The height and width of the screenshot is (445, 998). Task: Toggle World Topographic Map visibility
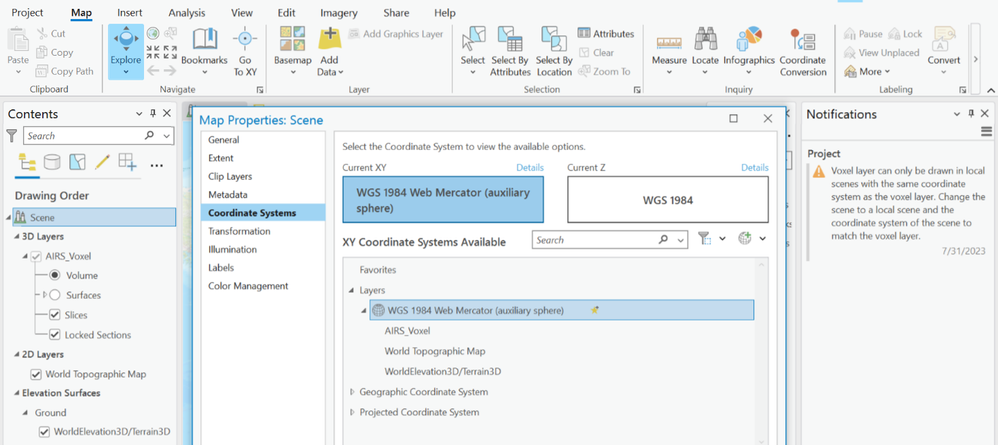pyautogui.click(x=36, y=374)
